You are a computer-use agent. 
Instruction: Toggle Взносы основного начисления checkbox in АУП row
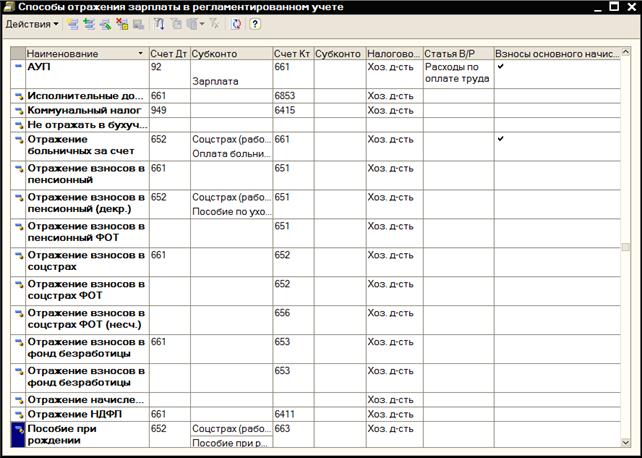(x=502, y=67)
